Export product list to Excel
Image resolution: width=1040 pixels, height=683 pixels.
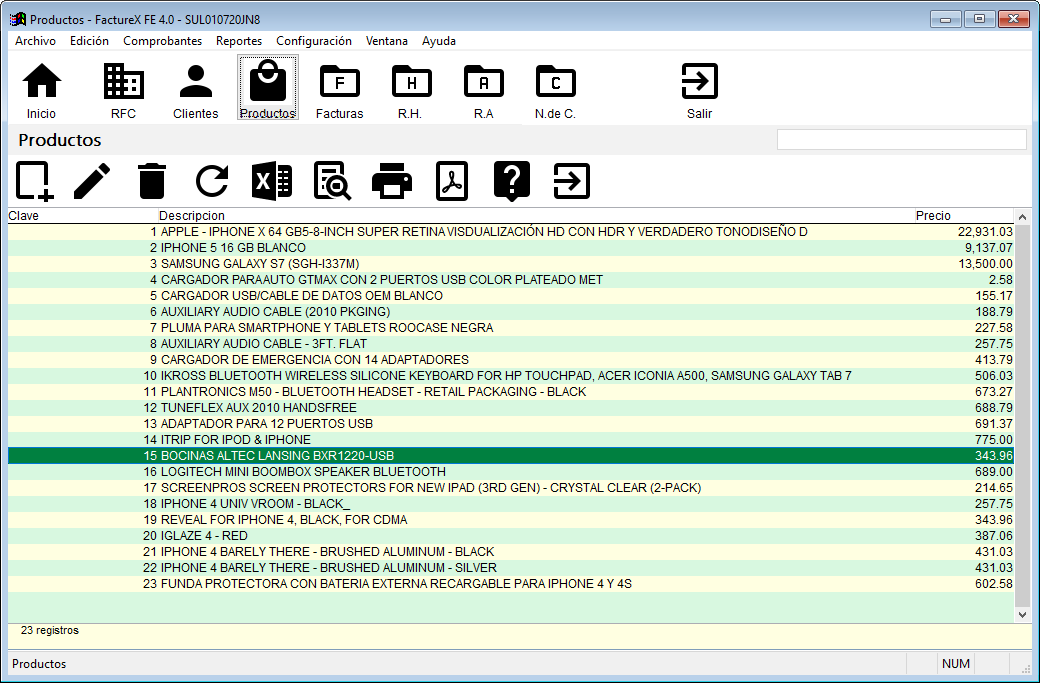click(271, 181)
